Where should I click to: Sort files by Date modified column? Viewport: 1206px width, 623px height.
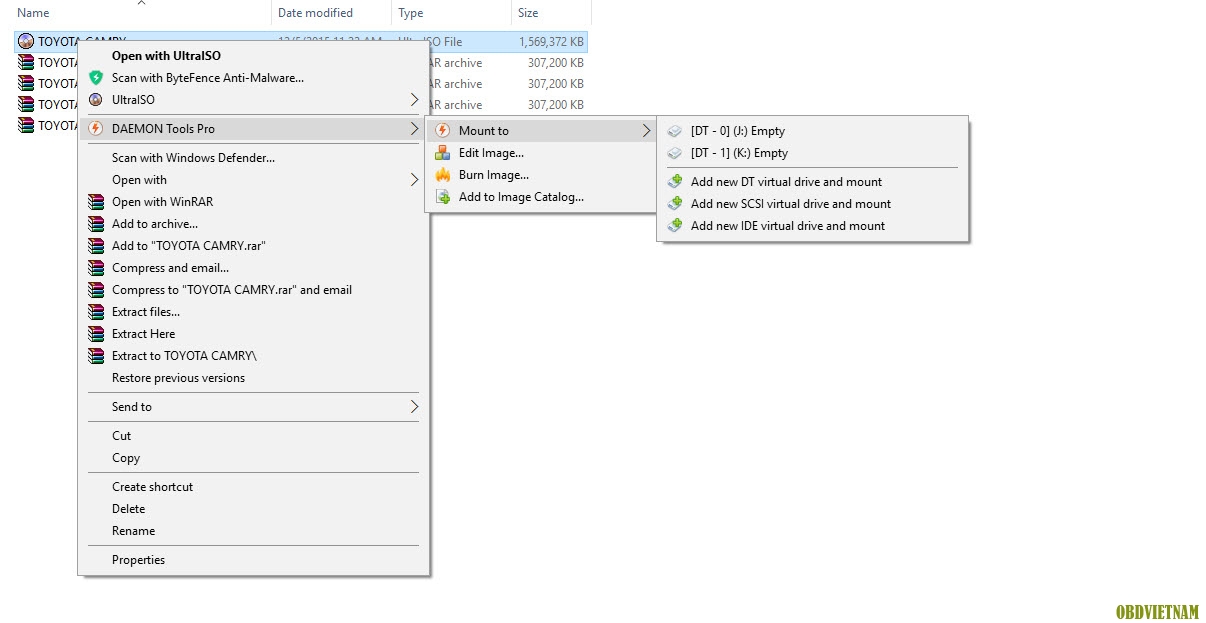pos(315,13)
